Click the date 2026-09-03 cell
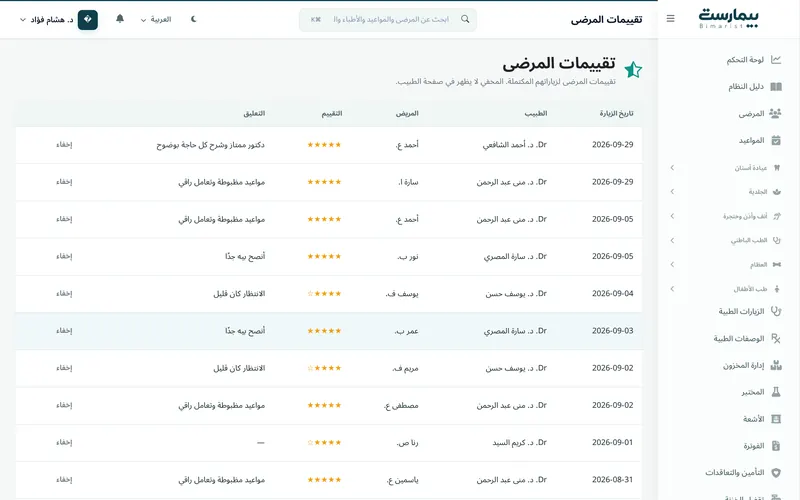This screenshot has height=500, width=800. pyautogui.click(x=613, y=331)
